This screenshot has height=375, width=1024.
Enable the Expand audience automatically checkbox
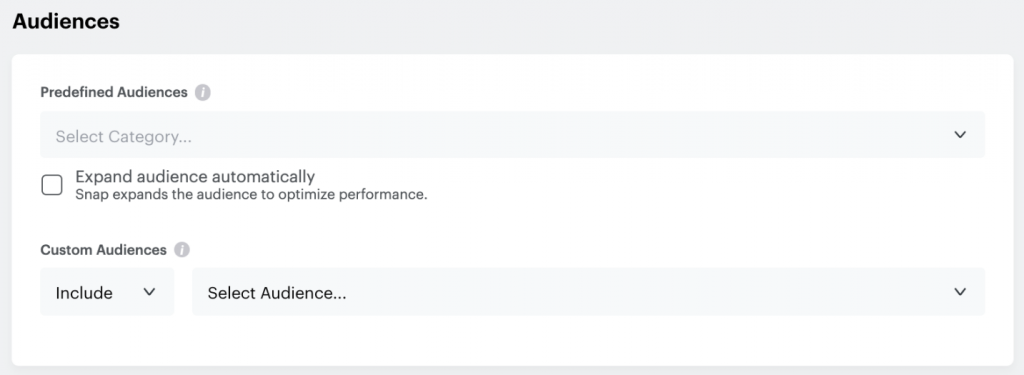click(52, 185)
